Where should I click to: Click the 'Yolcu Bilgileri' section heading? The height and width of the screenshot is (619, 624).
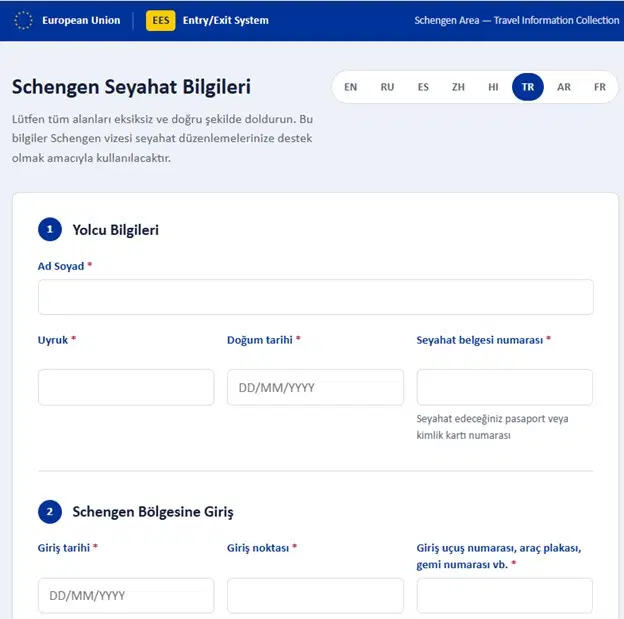[x=115, y=230]
